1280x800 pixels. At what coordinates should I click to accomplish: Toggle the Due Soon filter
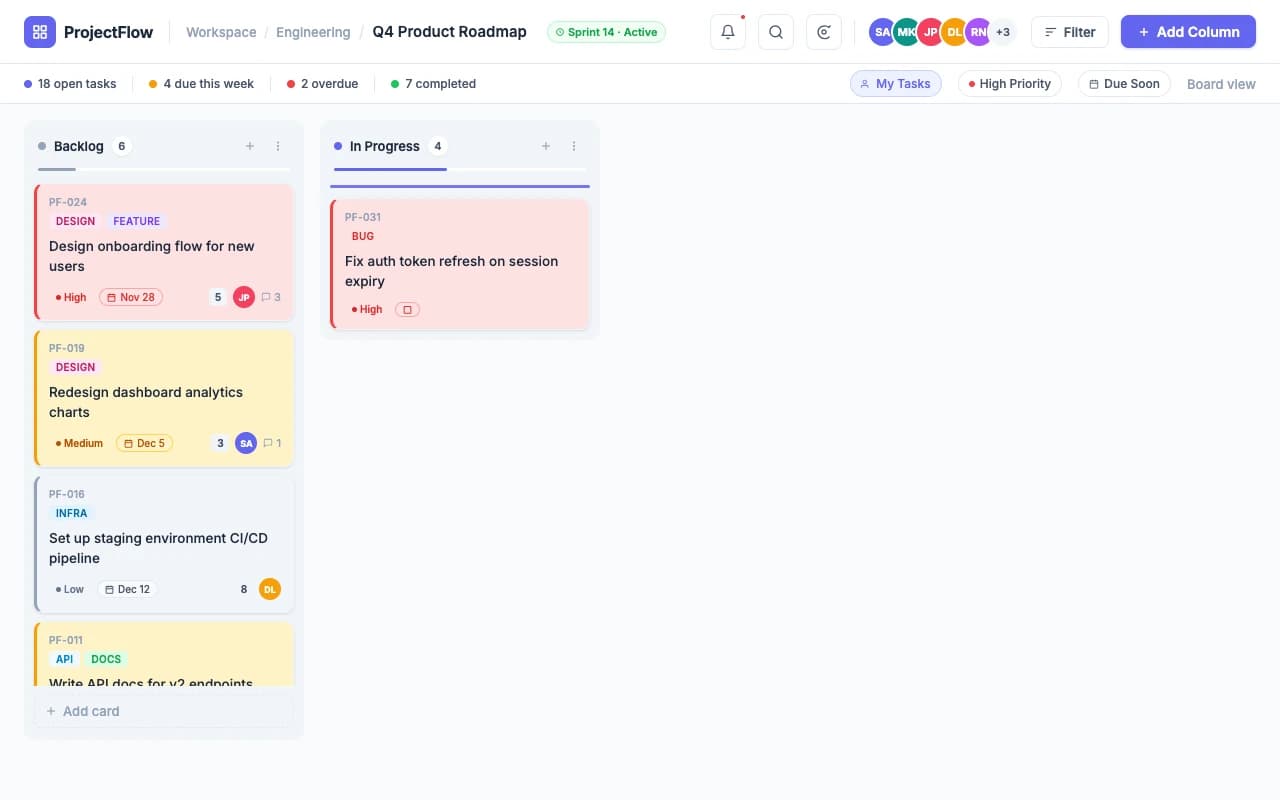pyautogui.click(x=1124, y=83)
